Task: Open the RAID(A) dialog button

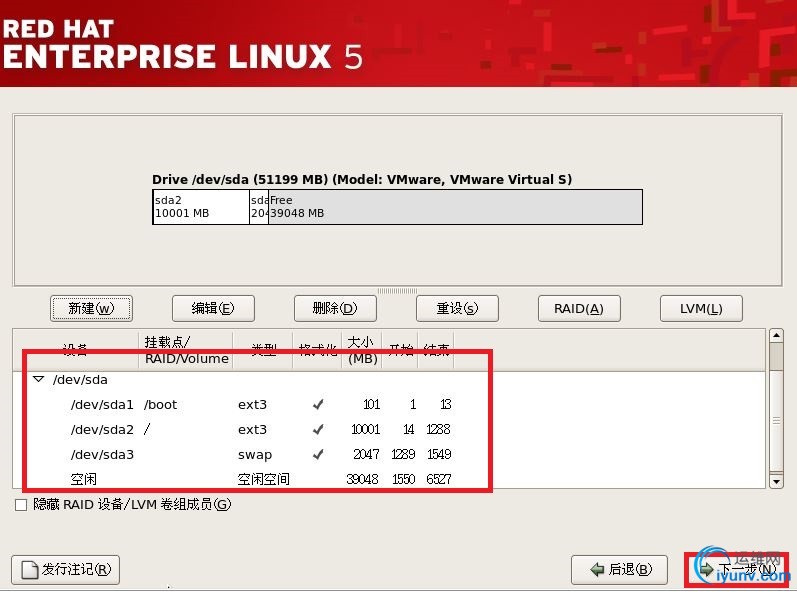Action: (579, 308)
